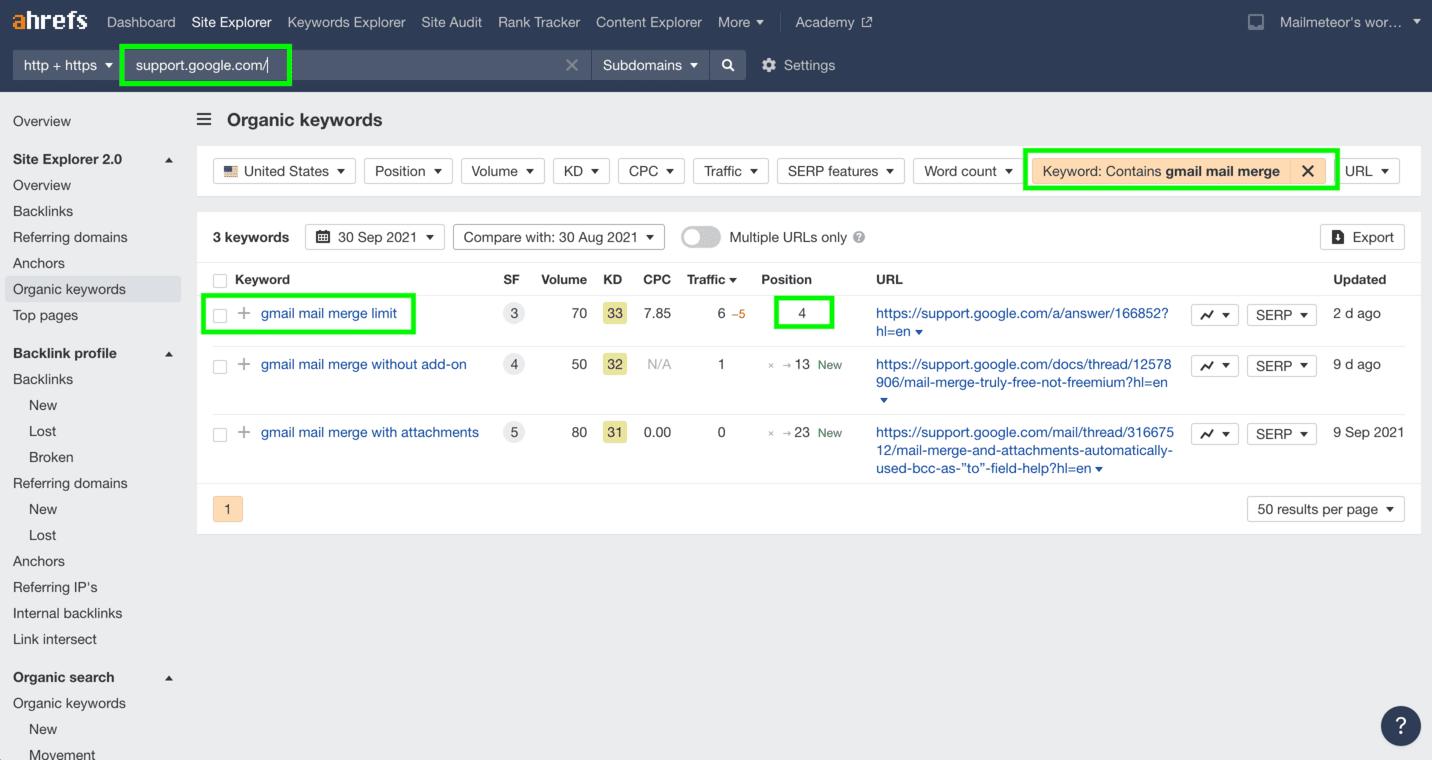Image resolution: width=1432 pixels, height=760 pixels.
Task: Open Content Explorer in the top nav
Action: coord(649,22)
